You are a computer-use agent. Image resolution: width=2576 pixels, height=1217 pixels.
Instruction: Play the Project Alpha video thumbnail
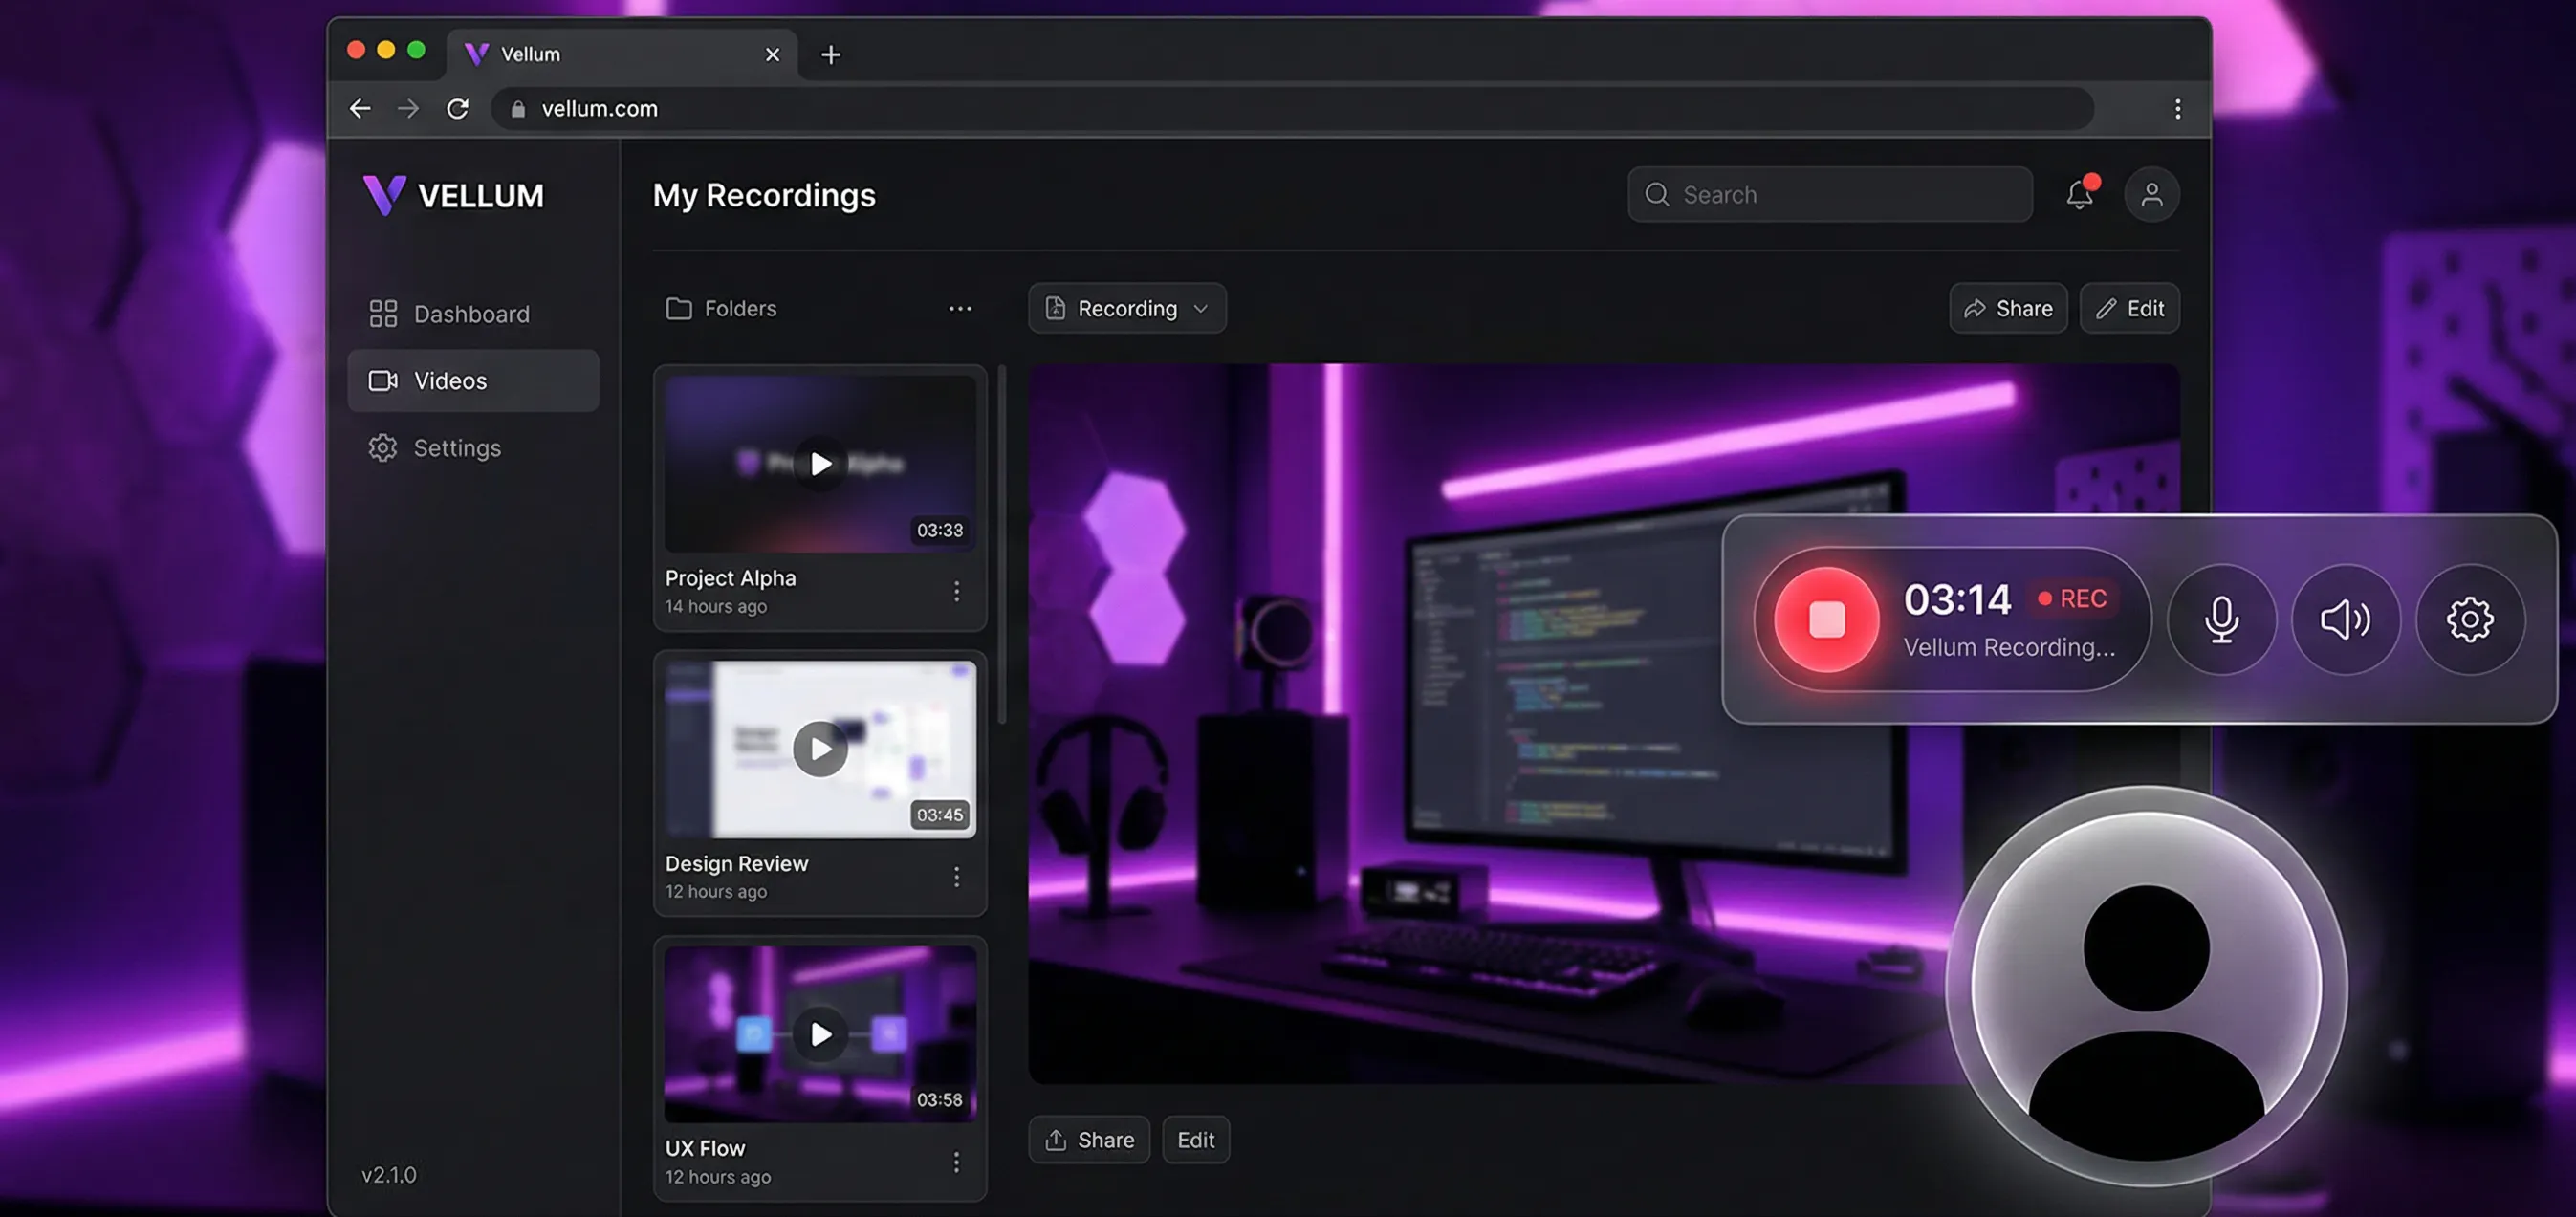click(820, 464)
